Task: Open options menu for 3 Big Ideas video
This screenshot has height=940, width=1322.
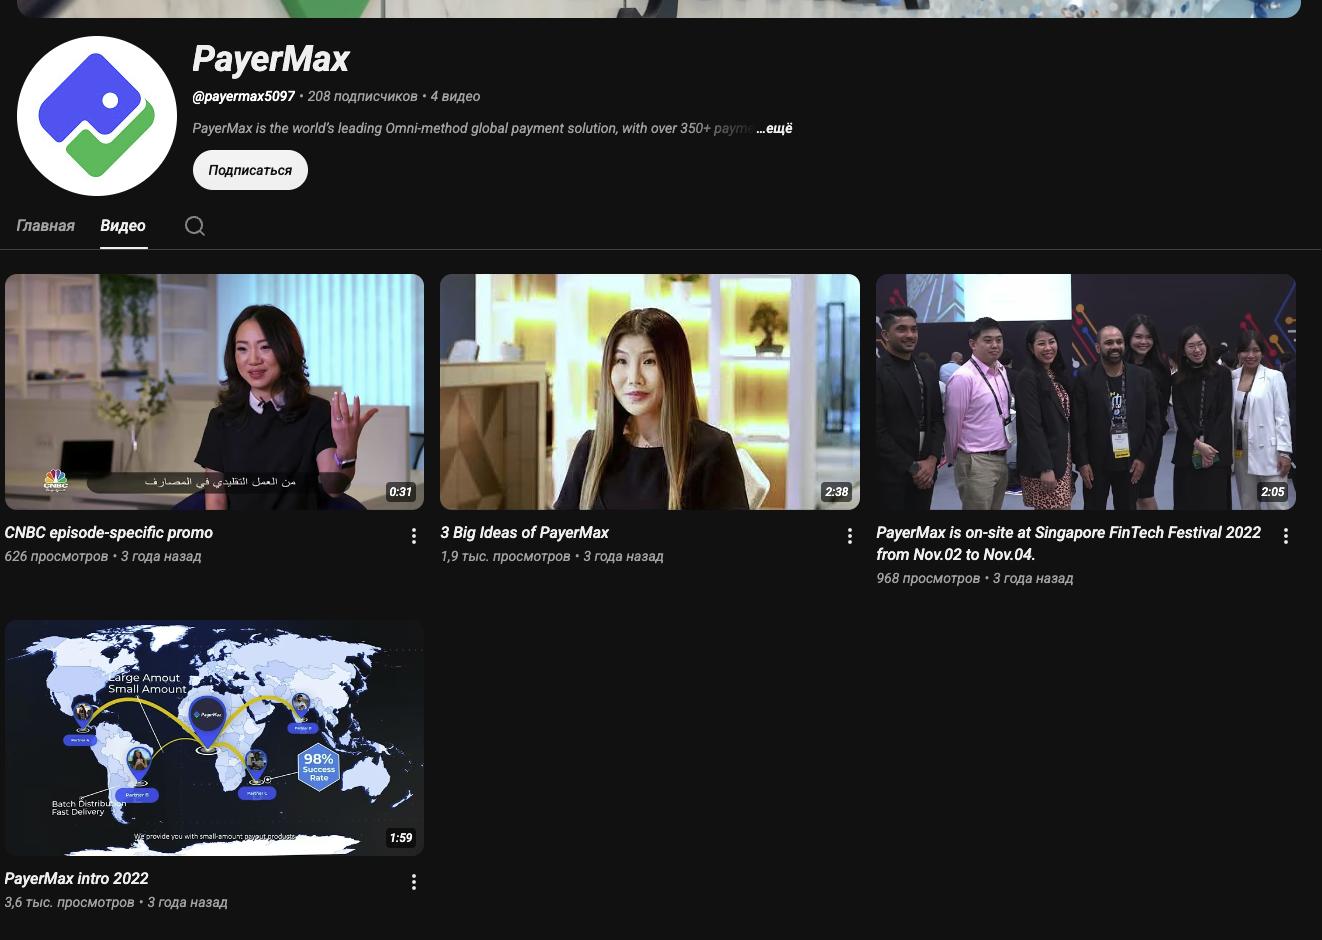Action: (x=850, y=536)
